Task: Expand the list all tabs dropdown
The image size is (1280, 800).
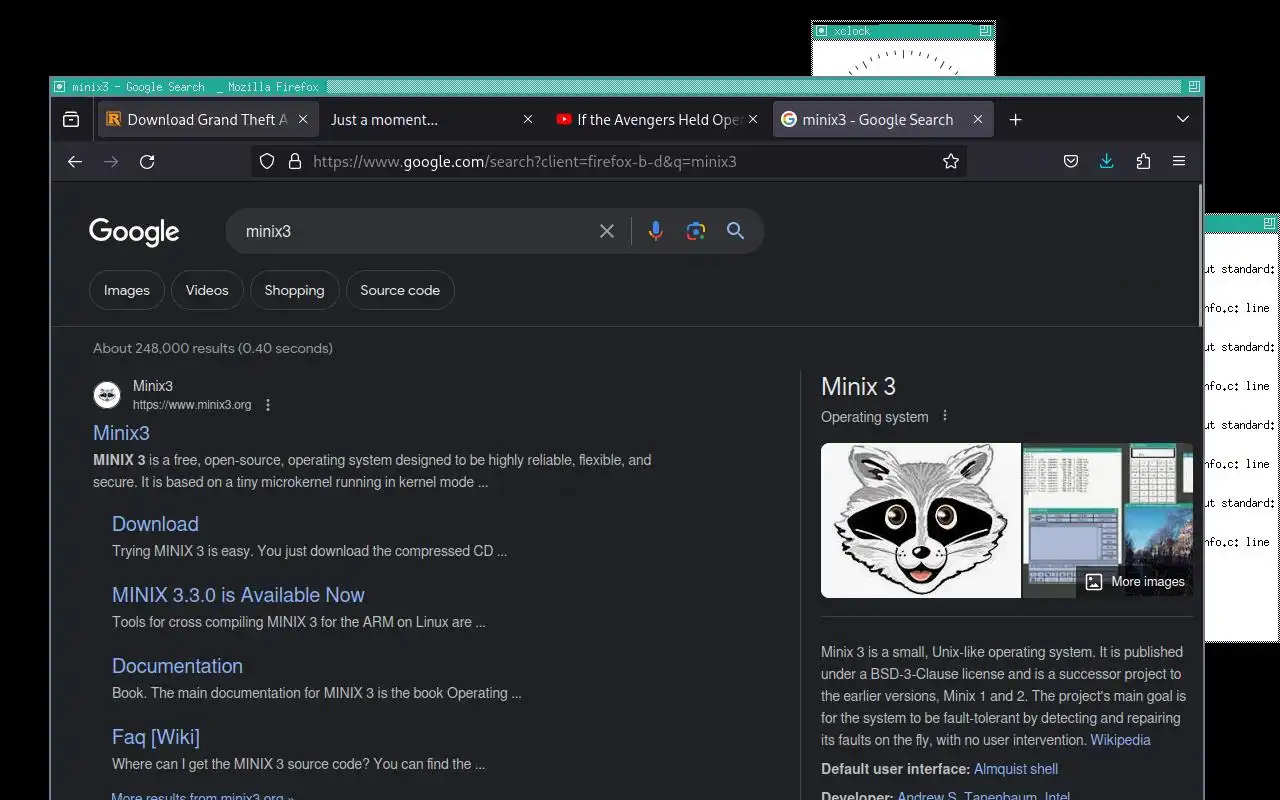Action: coord(1183,119)
